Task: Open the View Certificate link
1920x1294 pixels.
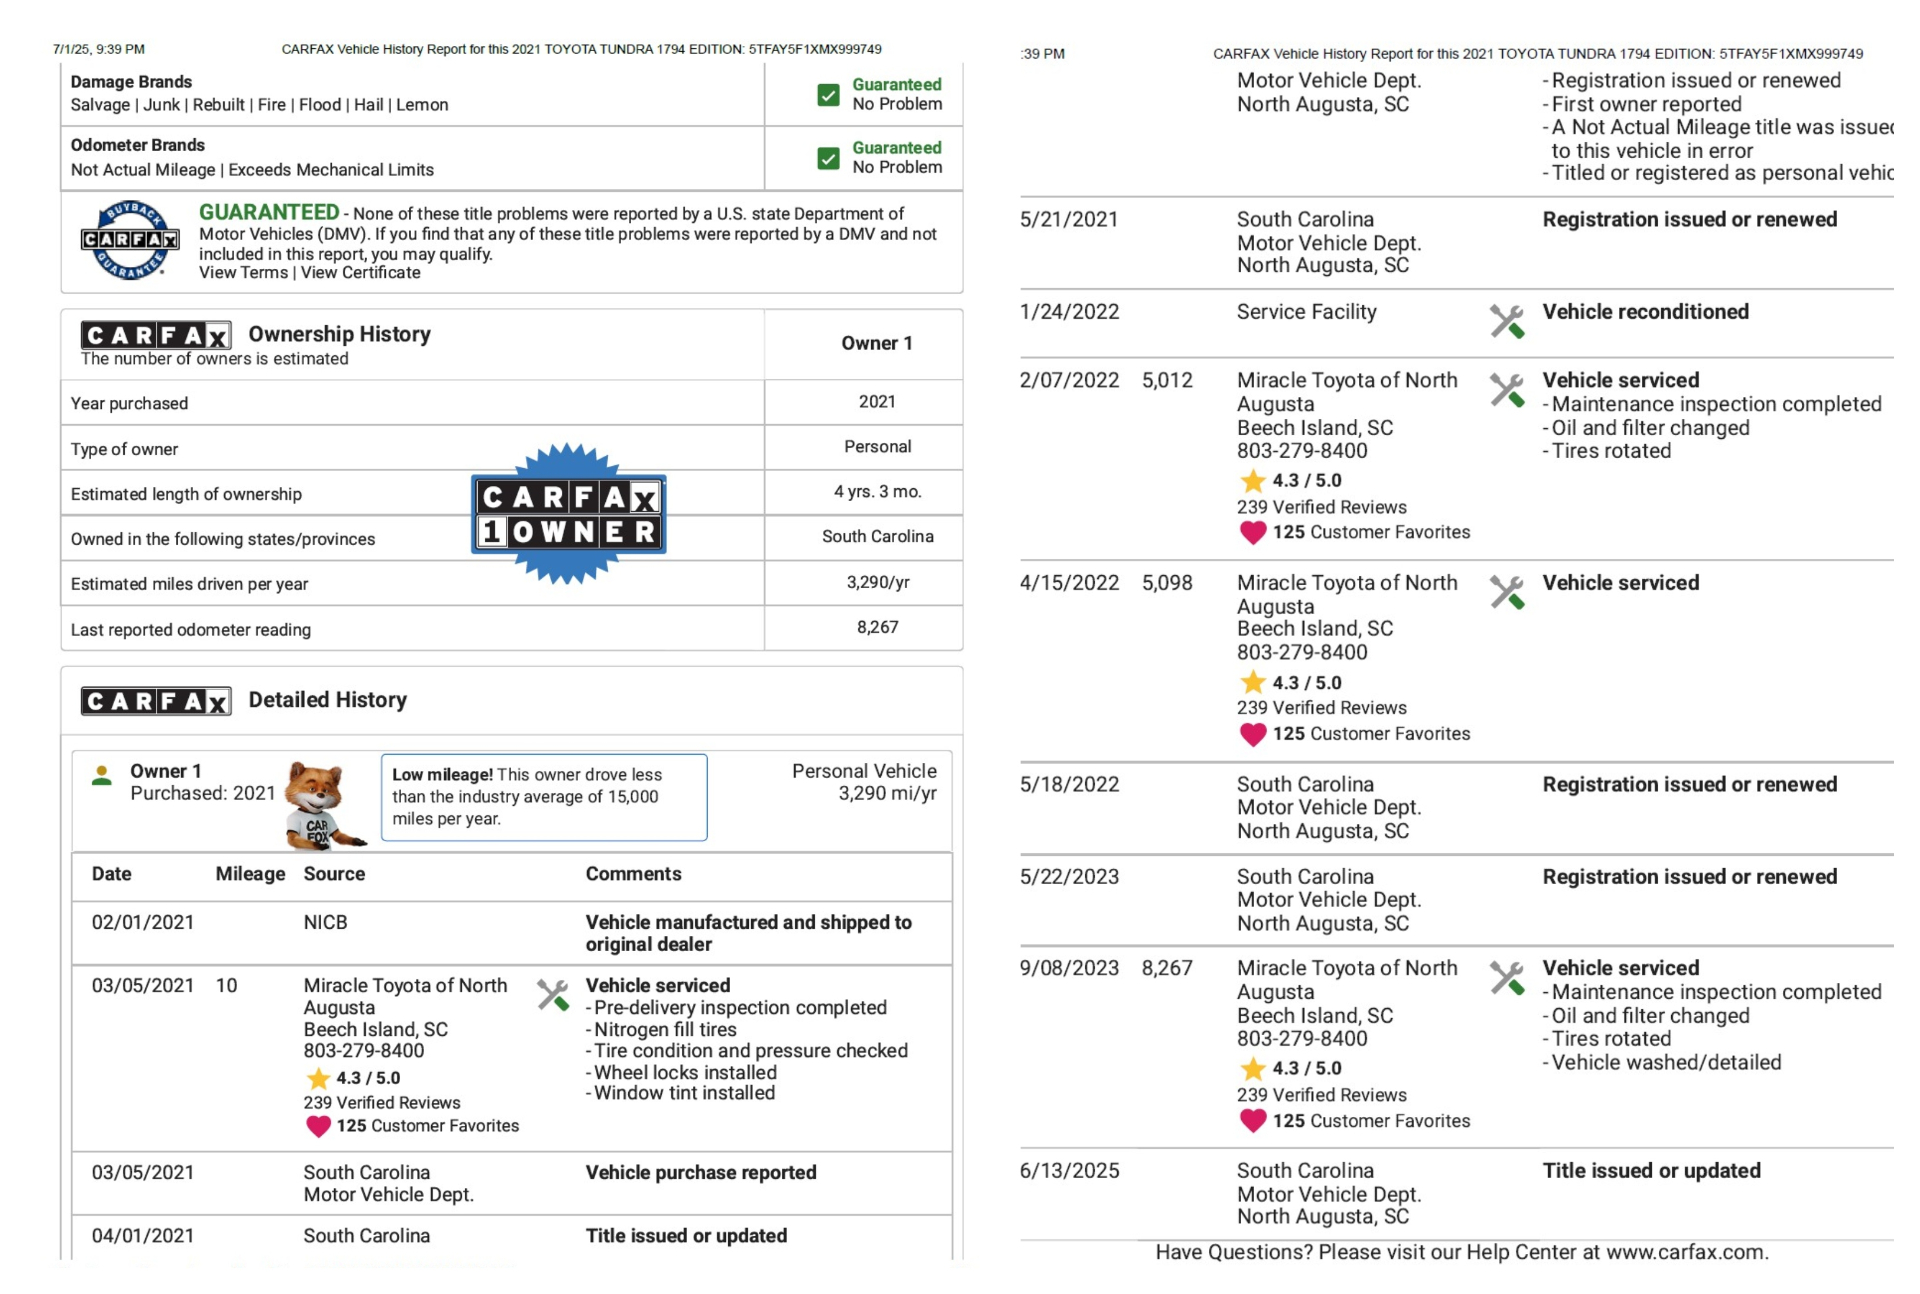Action: (361, 273)
